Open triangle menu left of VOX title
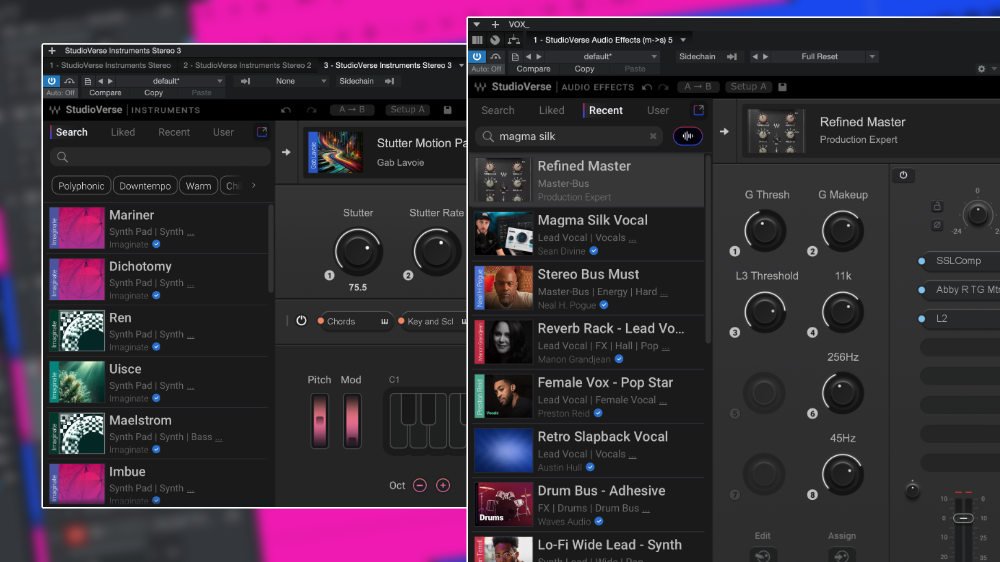Screen dimensions: 1000x562 click(x=476, y=24)
